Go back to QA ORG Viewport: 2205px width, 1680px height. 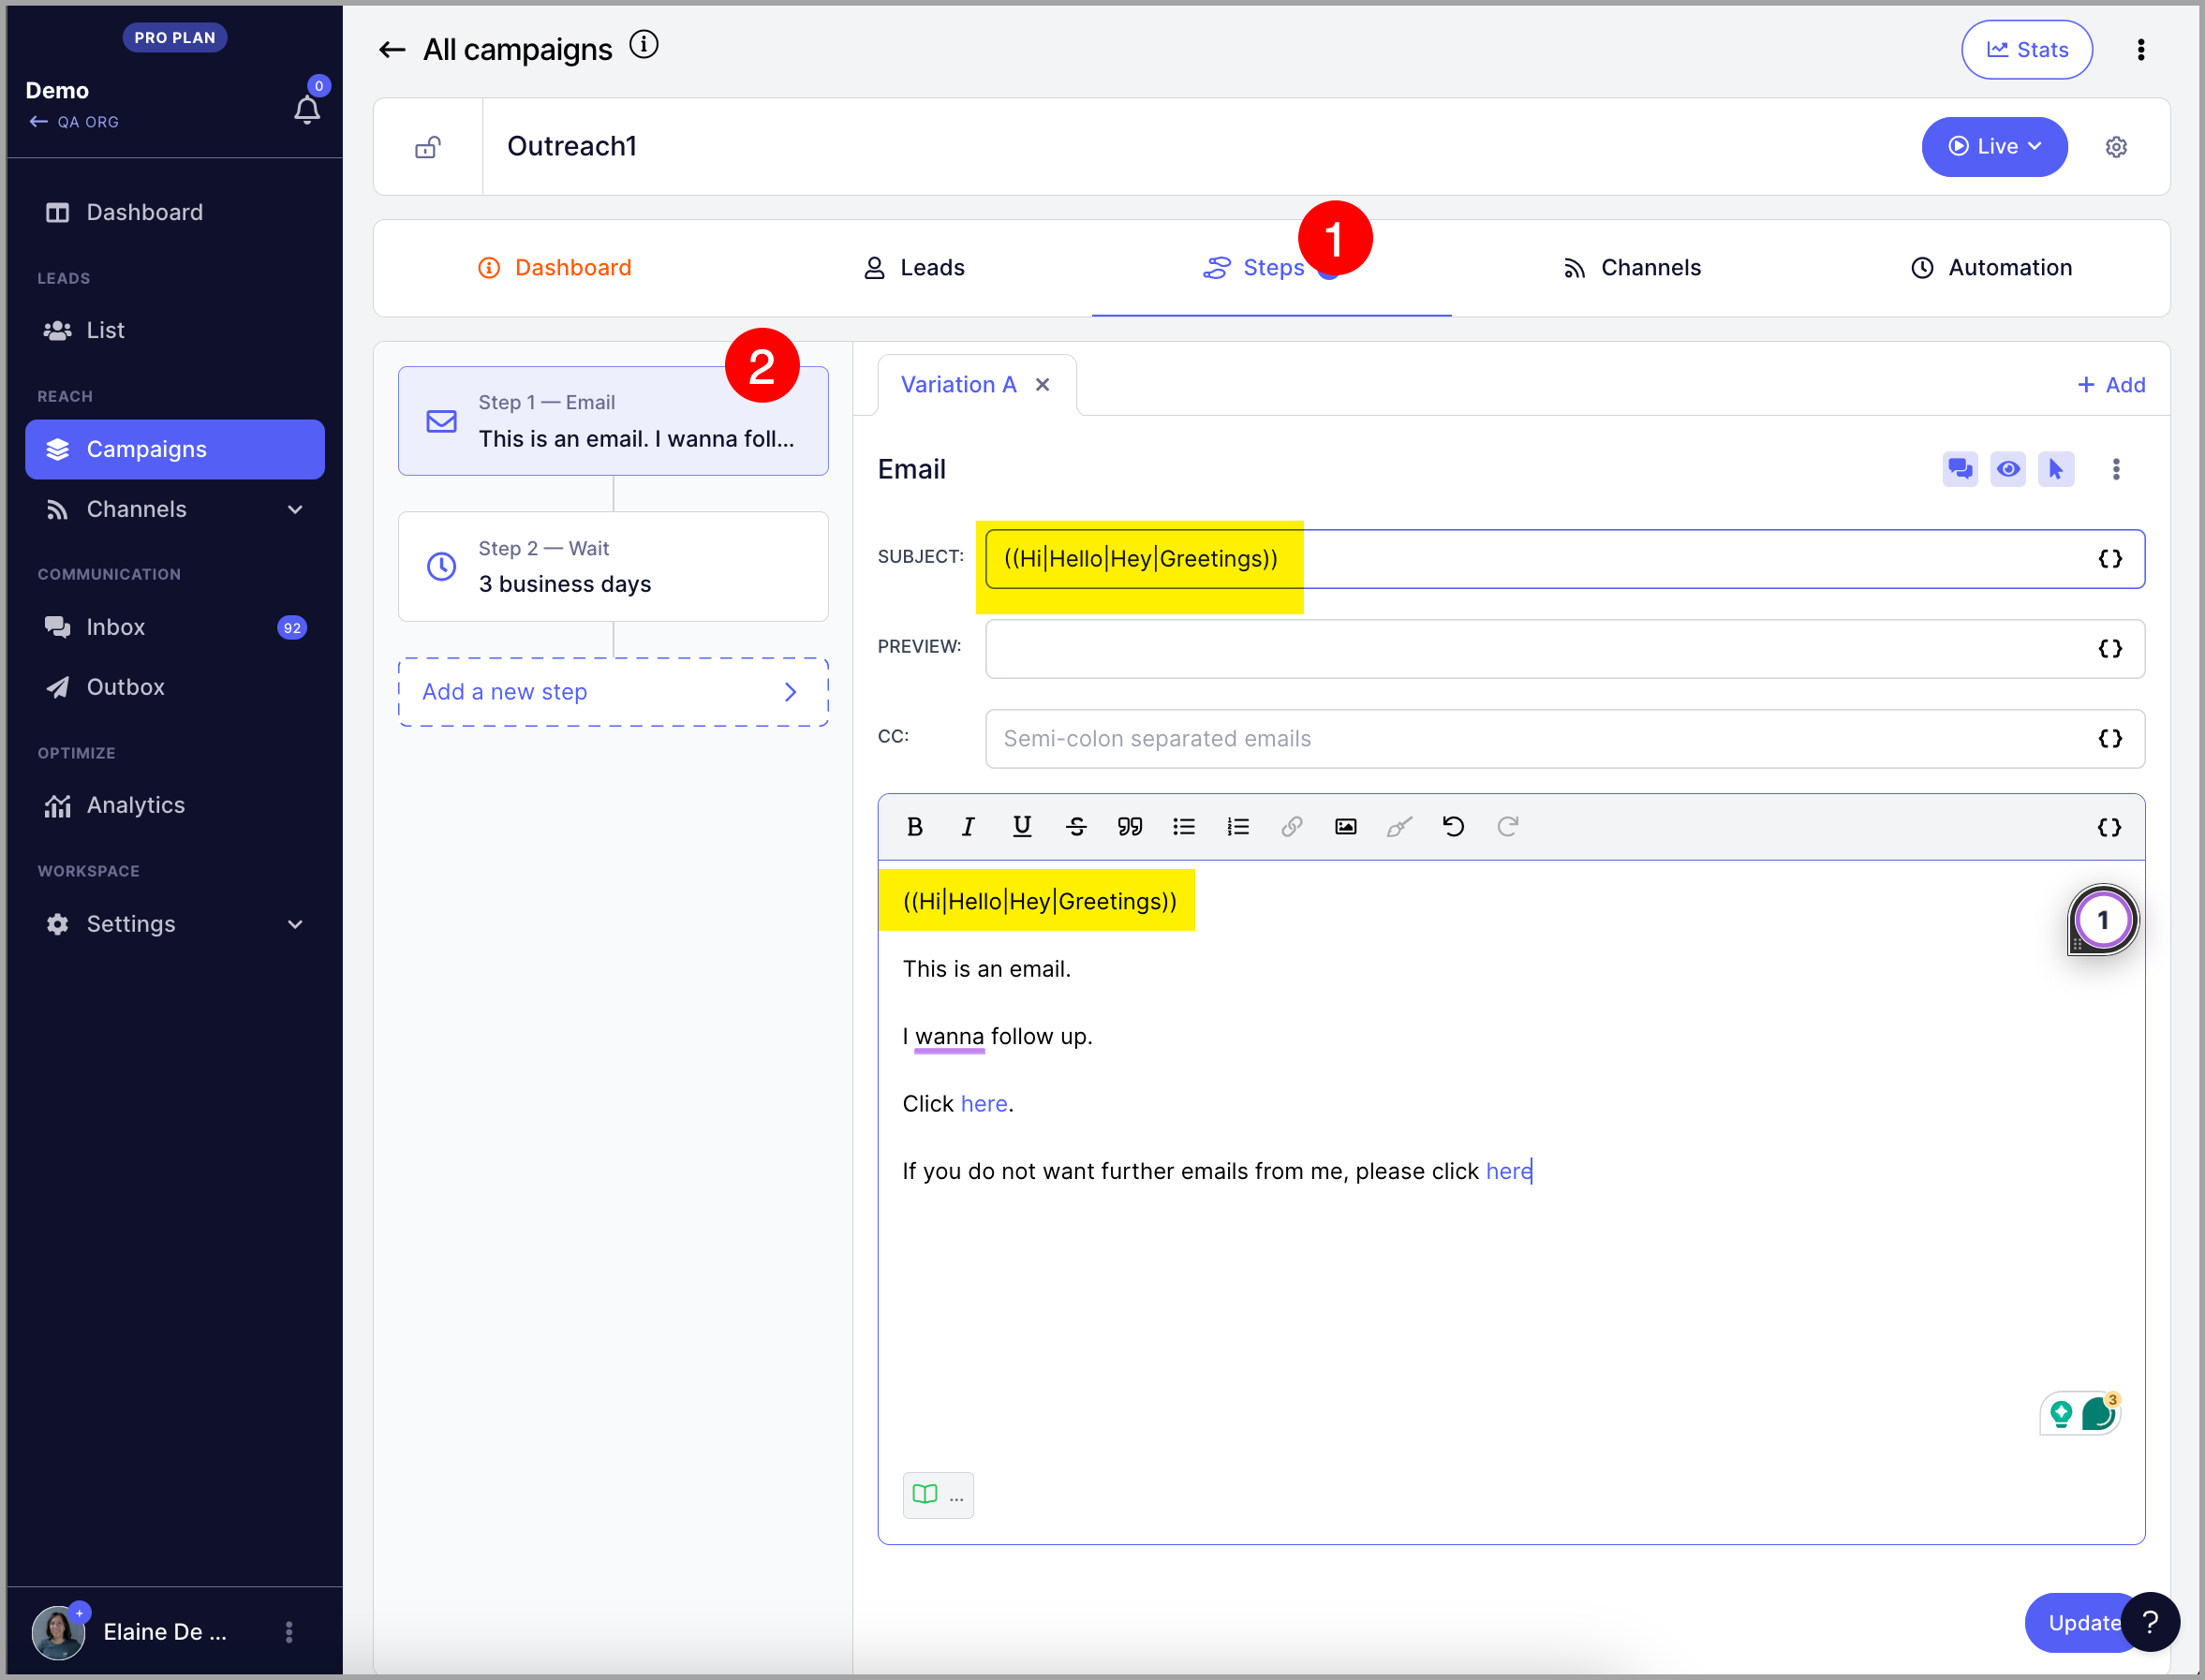click(x=75, y=122)
